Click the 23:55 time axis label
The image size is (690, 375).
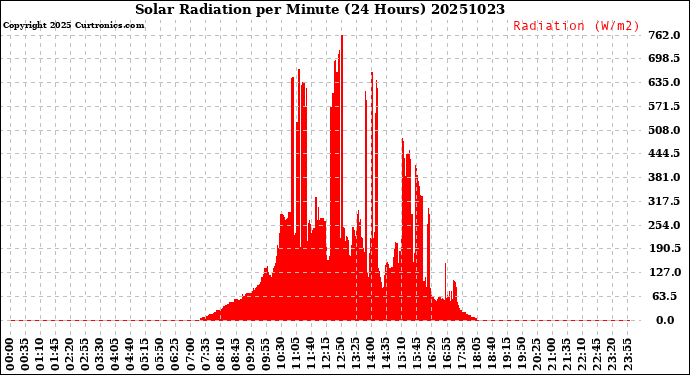627,355
